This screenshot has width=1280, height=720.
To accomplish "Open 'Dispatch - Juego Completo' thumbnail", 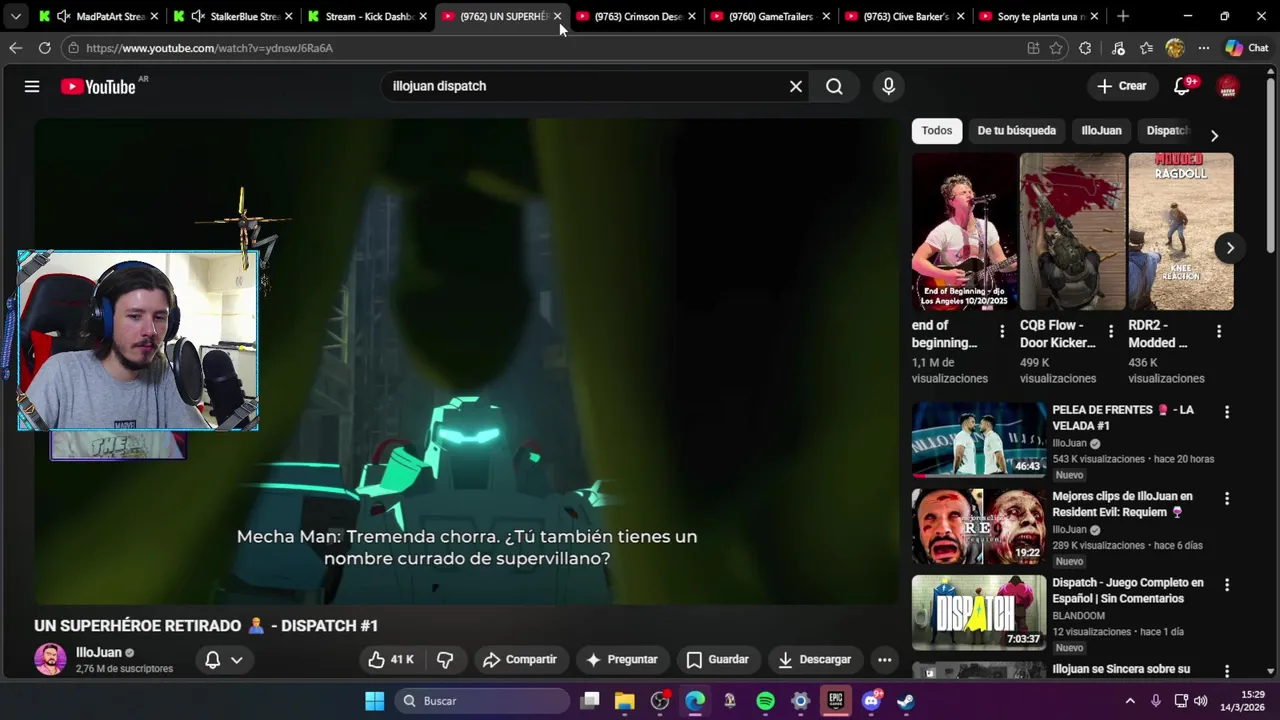I will [x=979, y=613].
